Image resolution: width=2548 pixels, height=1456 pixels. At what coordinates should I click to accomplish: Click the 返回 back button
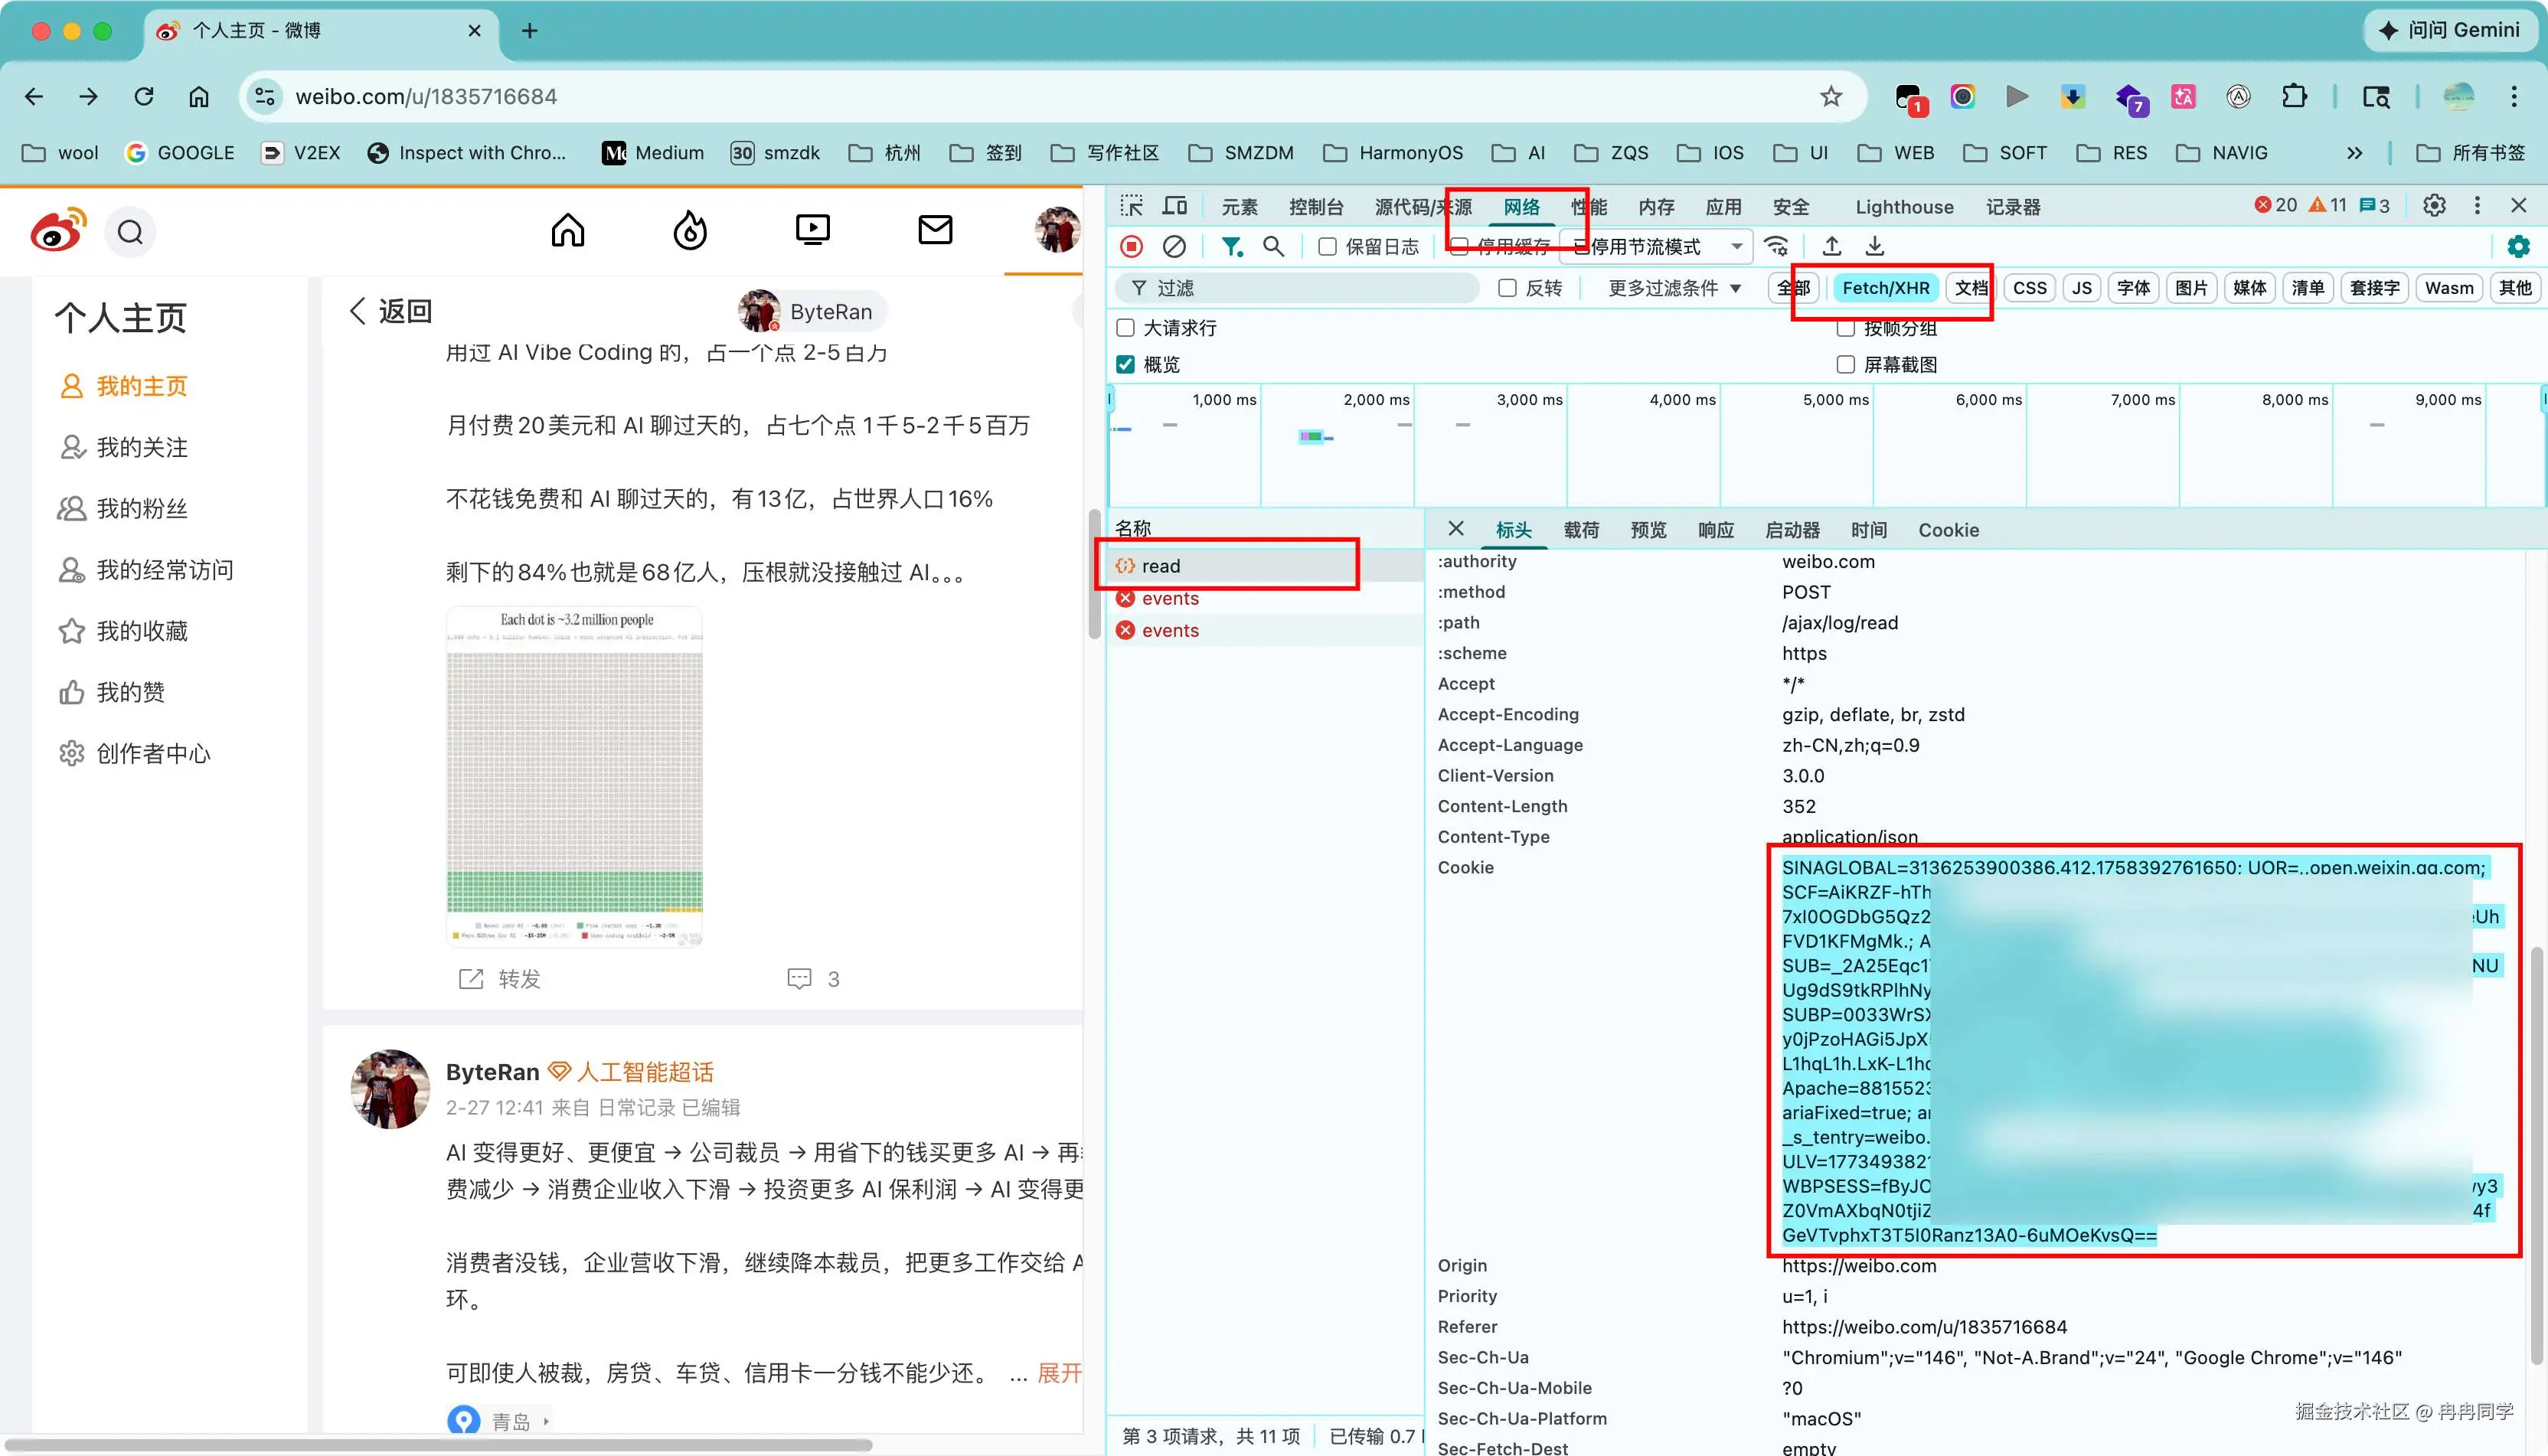click(391, 311)
